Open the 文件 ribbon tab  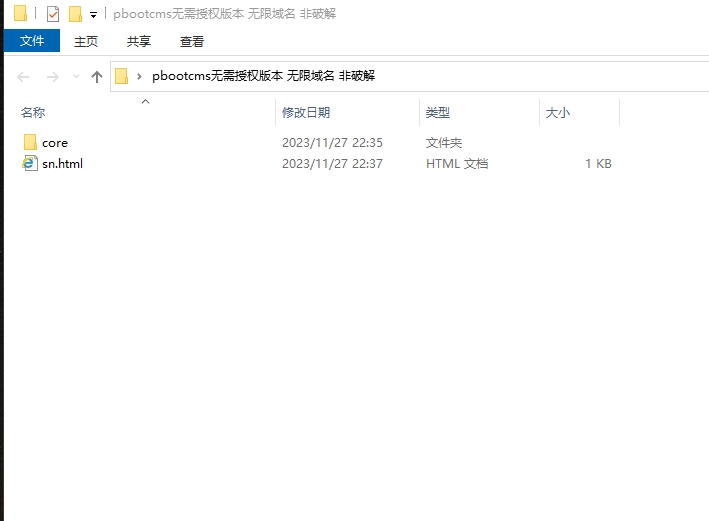tap(32, 41)
